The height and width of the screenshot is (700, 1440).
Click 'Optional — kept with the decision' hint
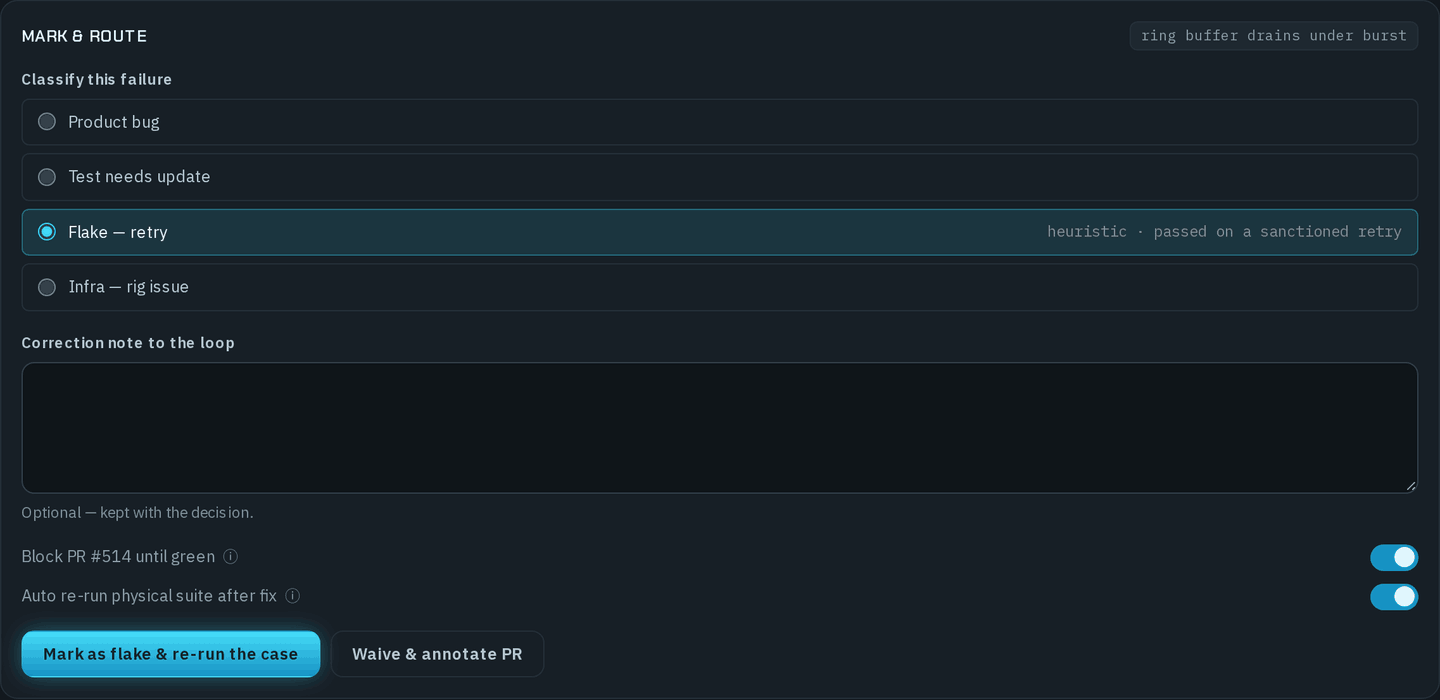pyautogui.click(x=138, y=513)
